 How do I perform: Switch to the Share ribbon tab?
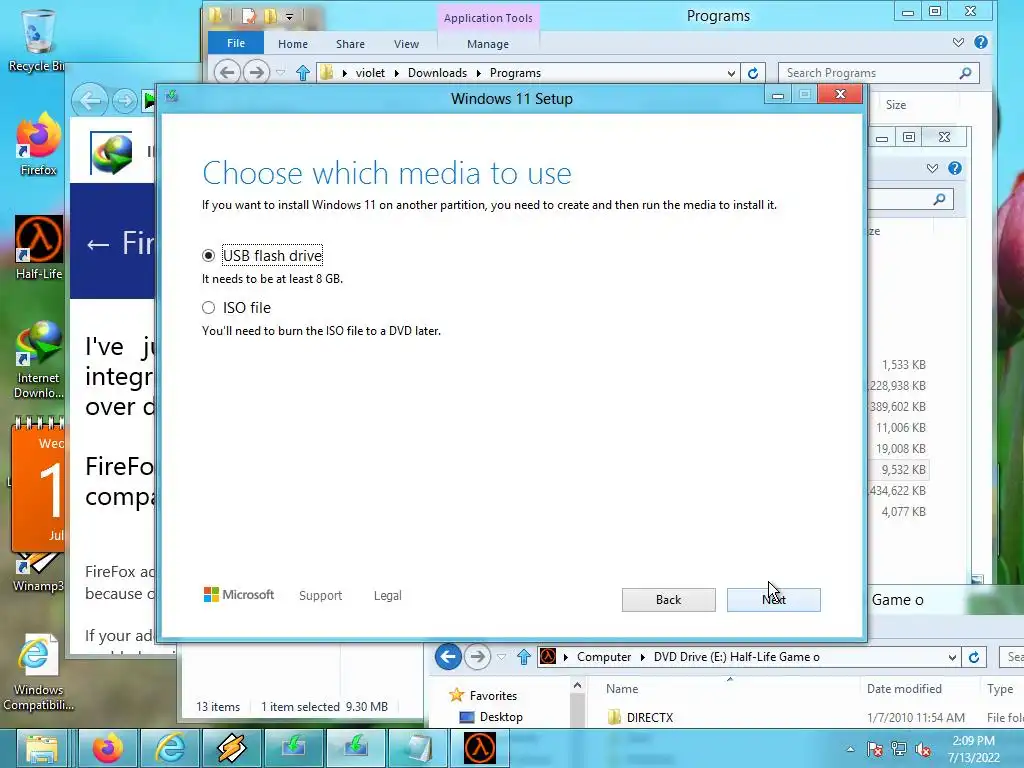(350, 44)
